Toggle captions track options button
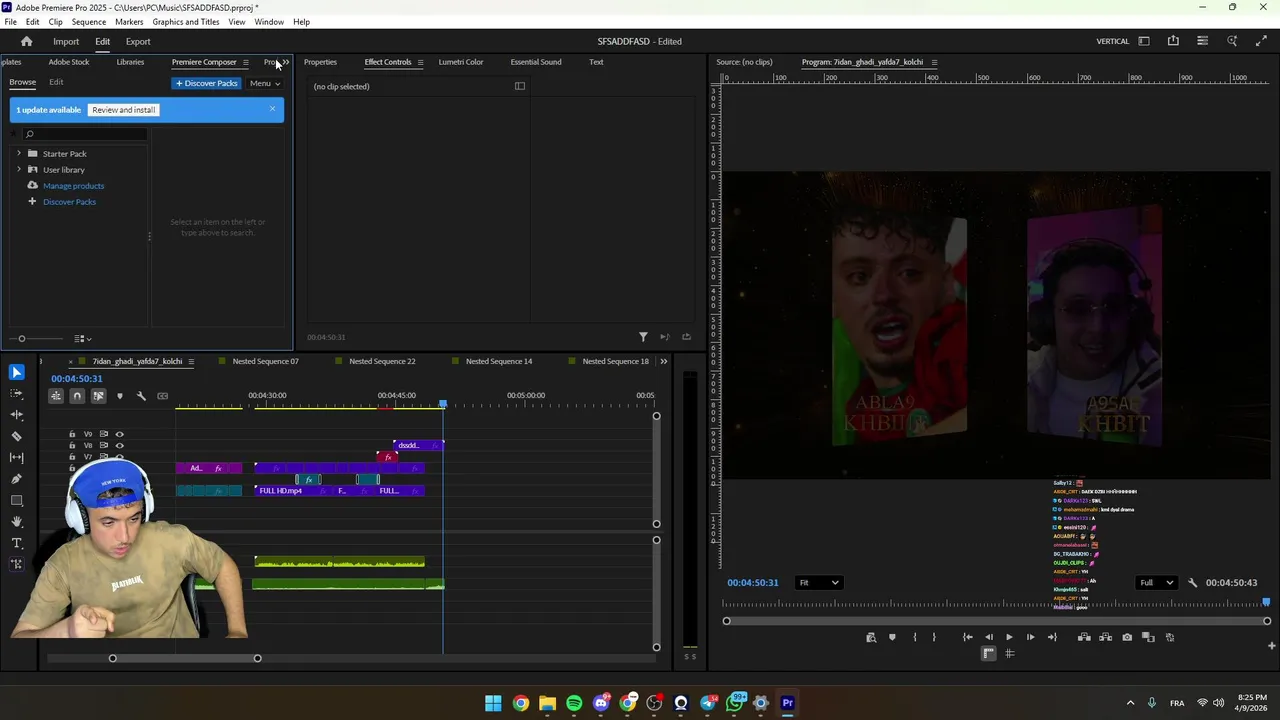This screenshot has width=1280, height=720. (162, 396)
